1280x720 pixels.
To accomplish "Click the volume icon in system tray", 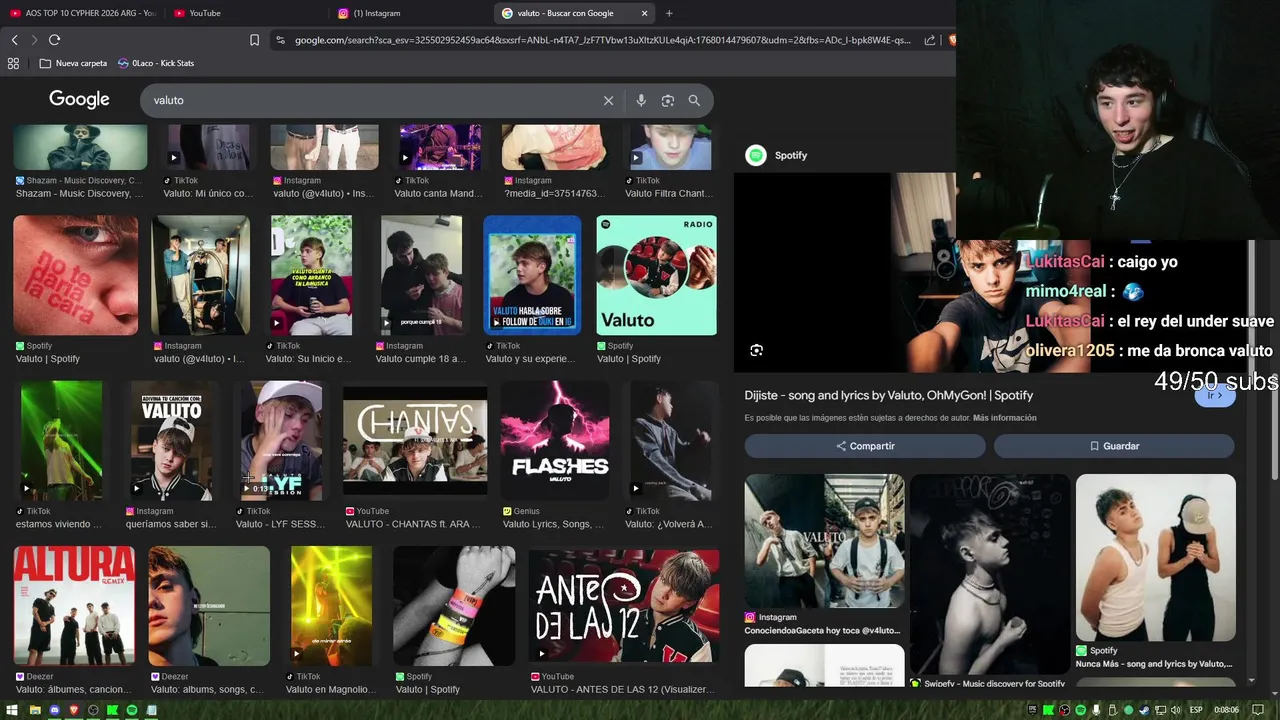I will [x=1176, y=710].
